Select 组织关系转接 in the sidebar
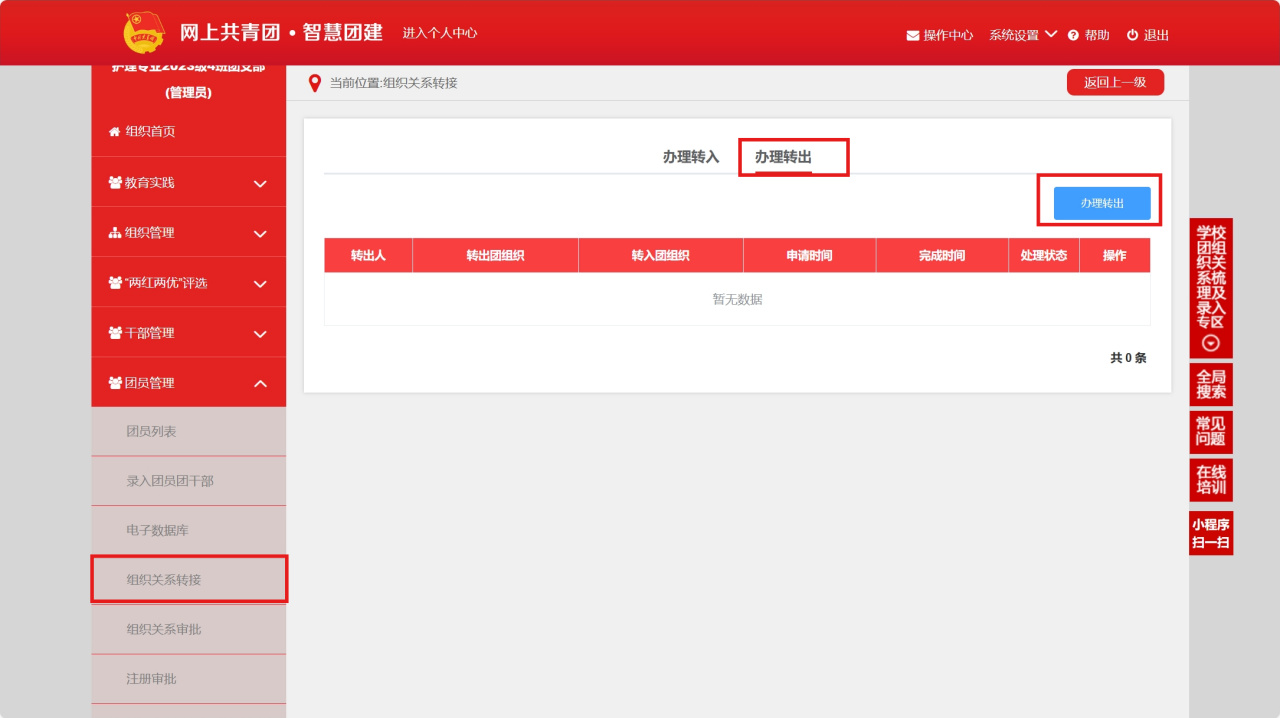Screen dimensions: 1280x718 point(188,580)
